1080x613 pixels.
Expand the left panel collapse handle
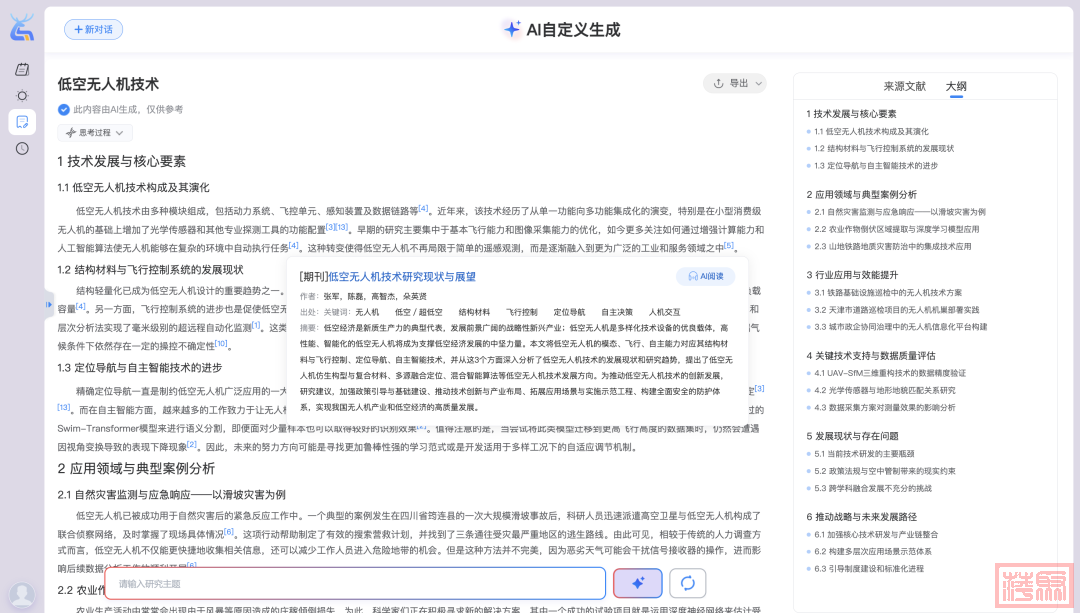pos(48,303)
